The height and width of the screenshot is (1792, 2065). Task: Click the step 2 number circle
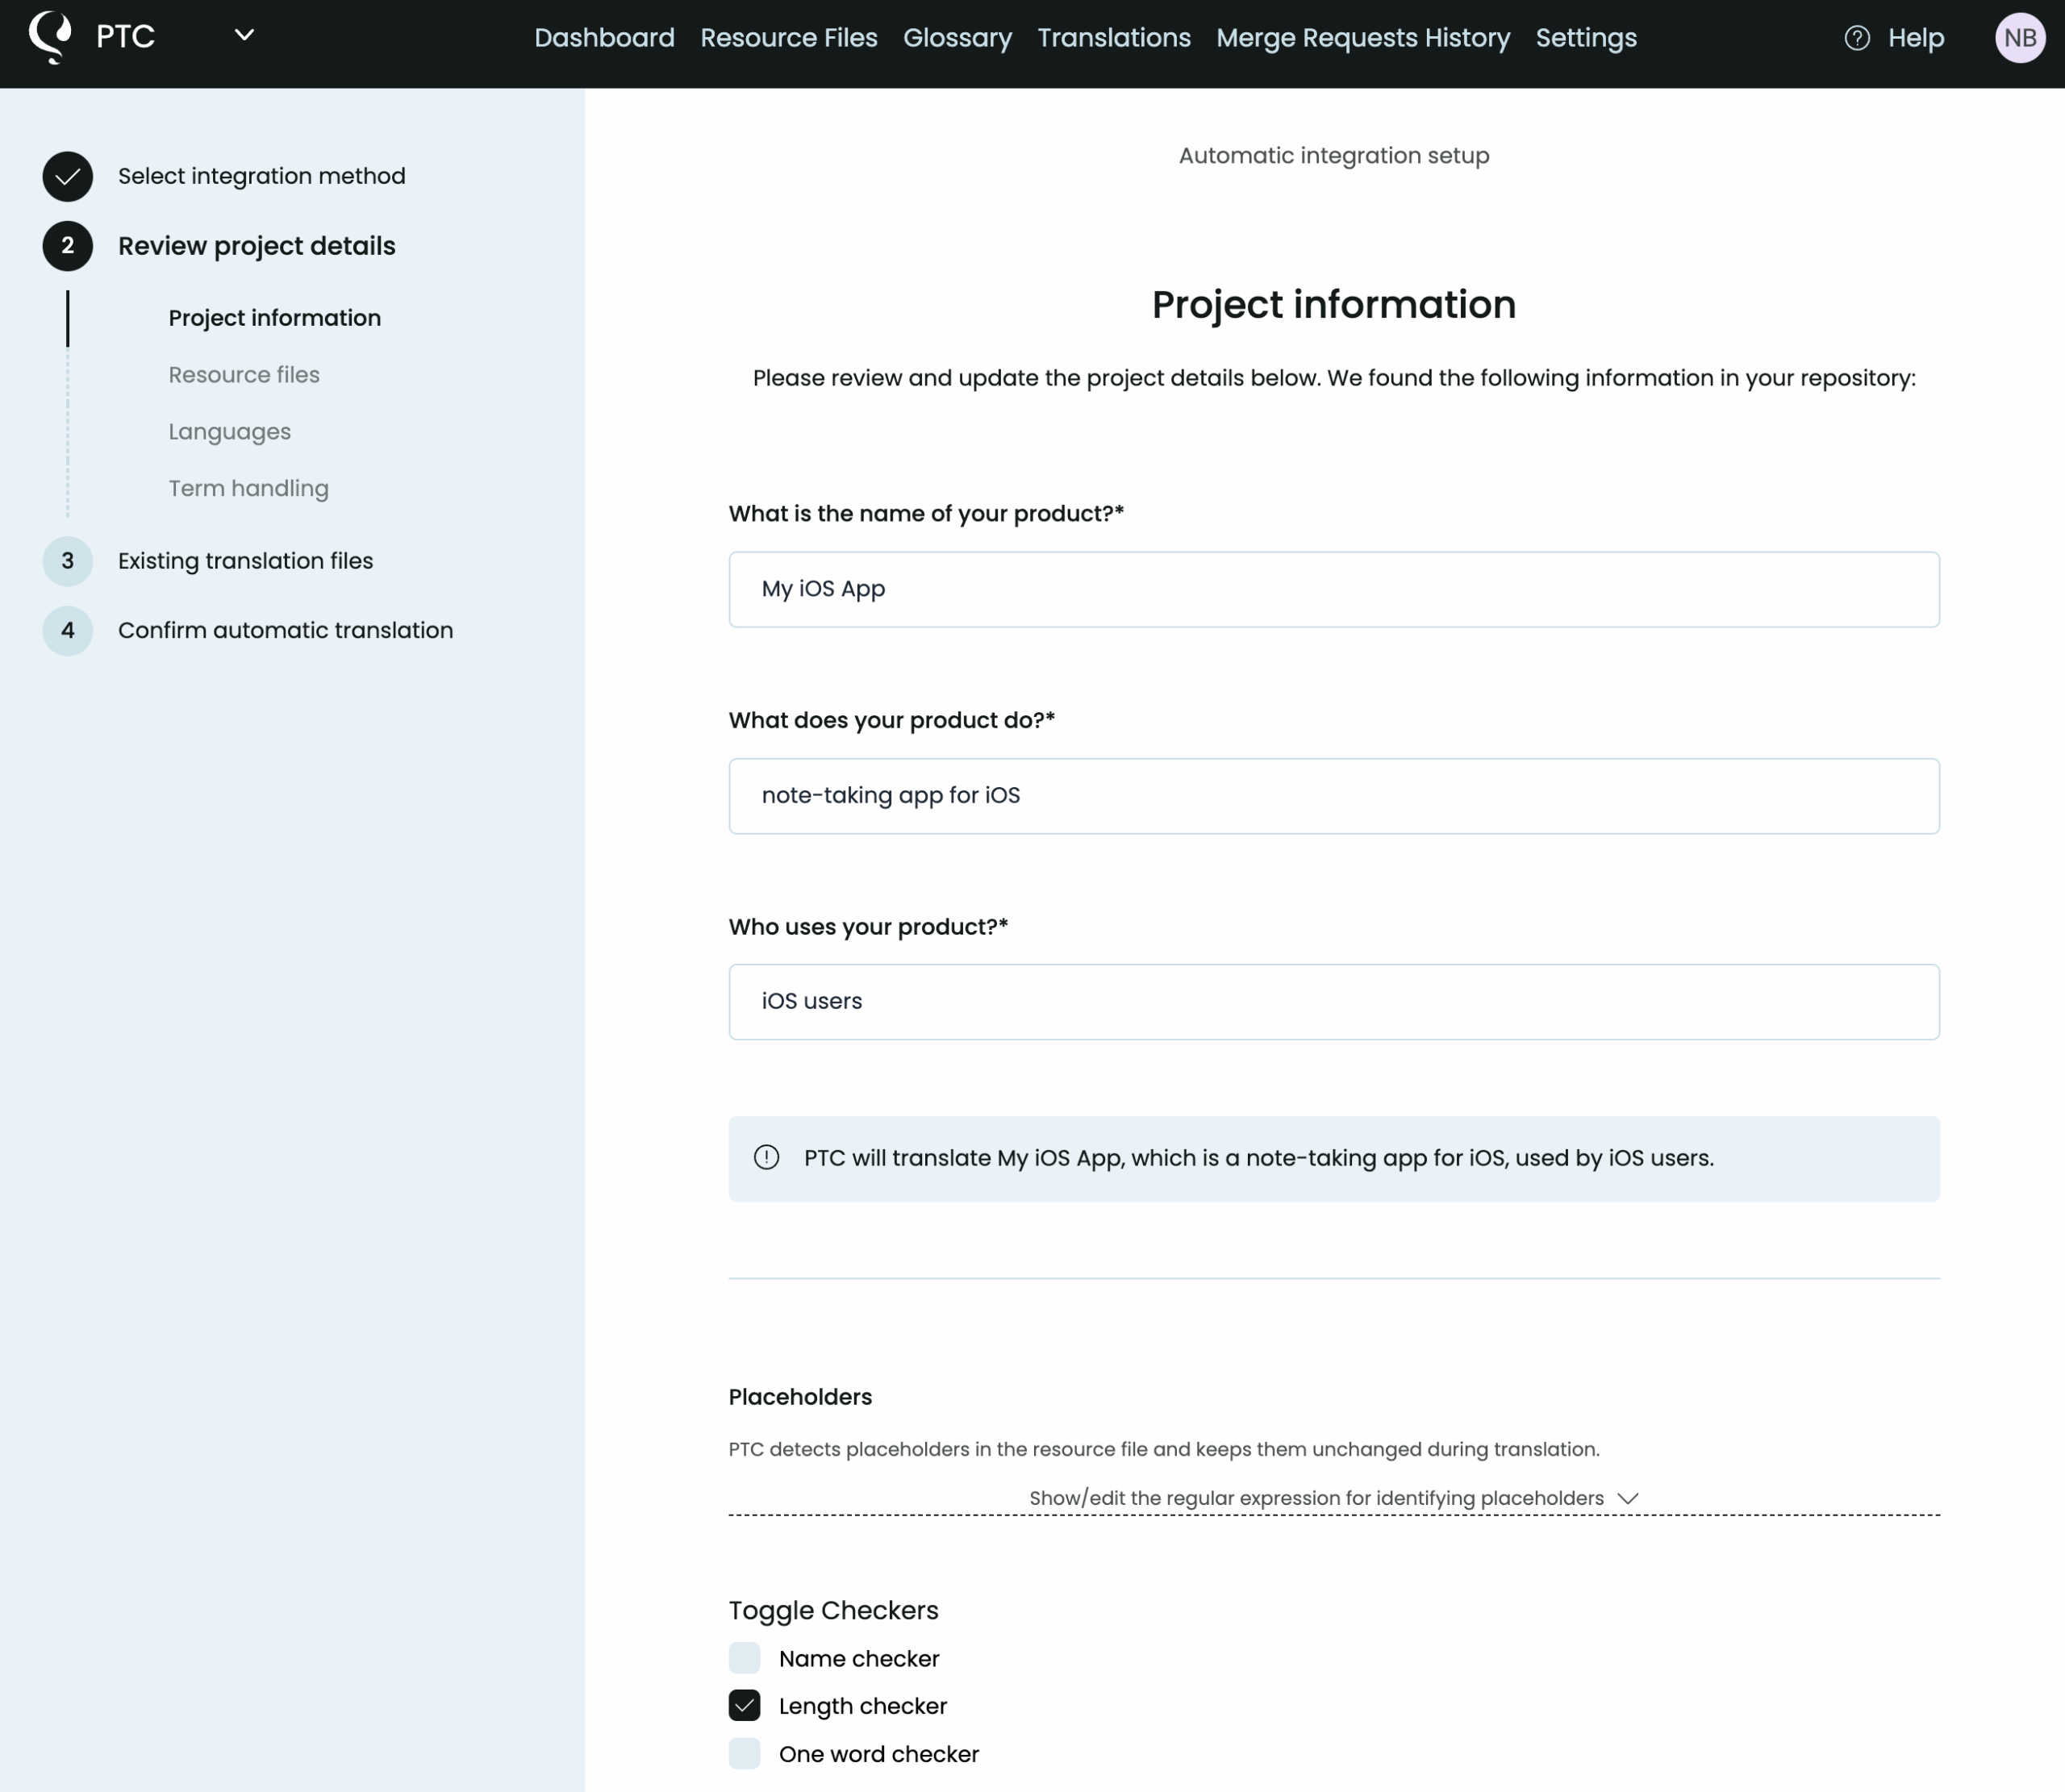tap(67, 246)
